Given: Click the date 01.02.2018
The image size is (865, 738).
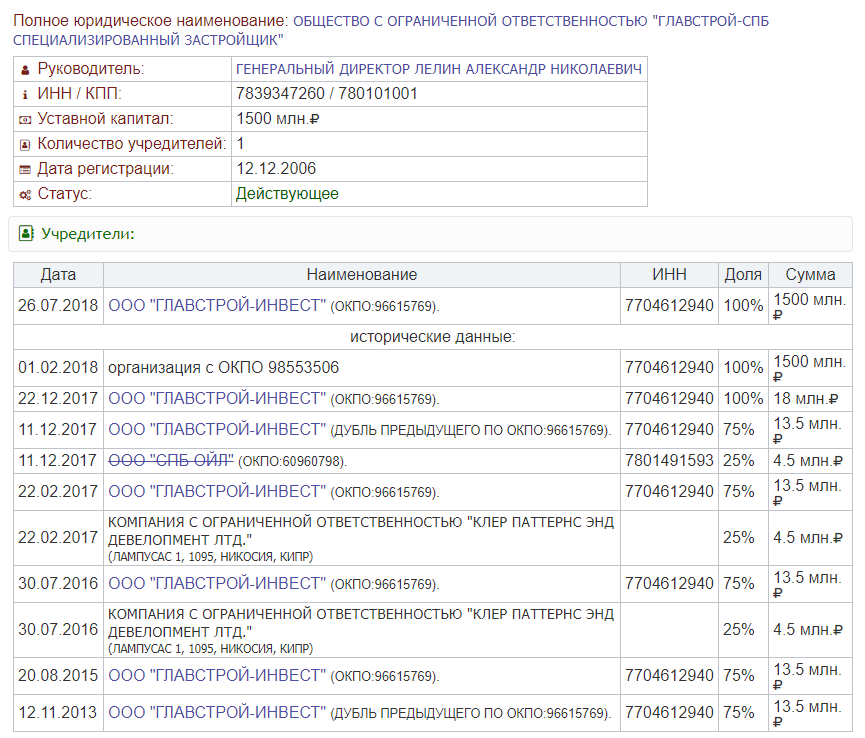Looking at the screenshot, I should [x=58, y=368].
